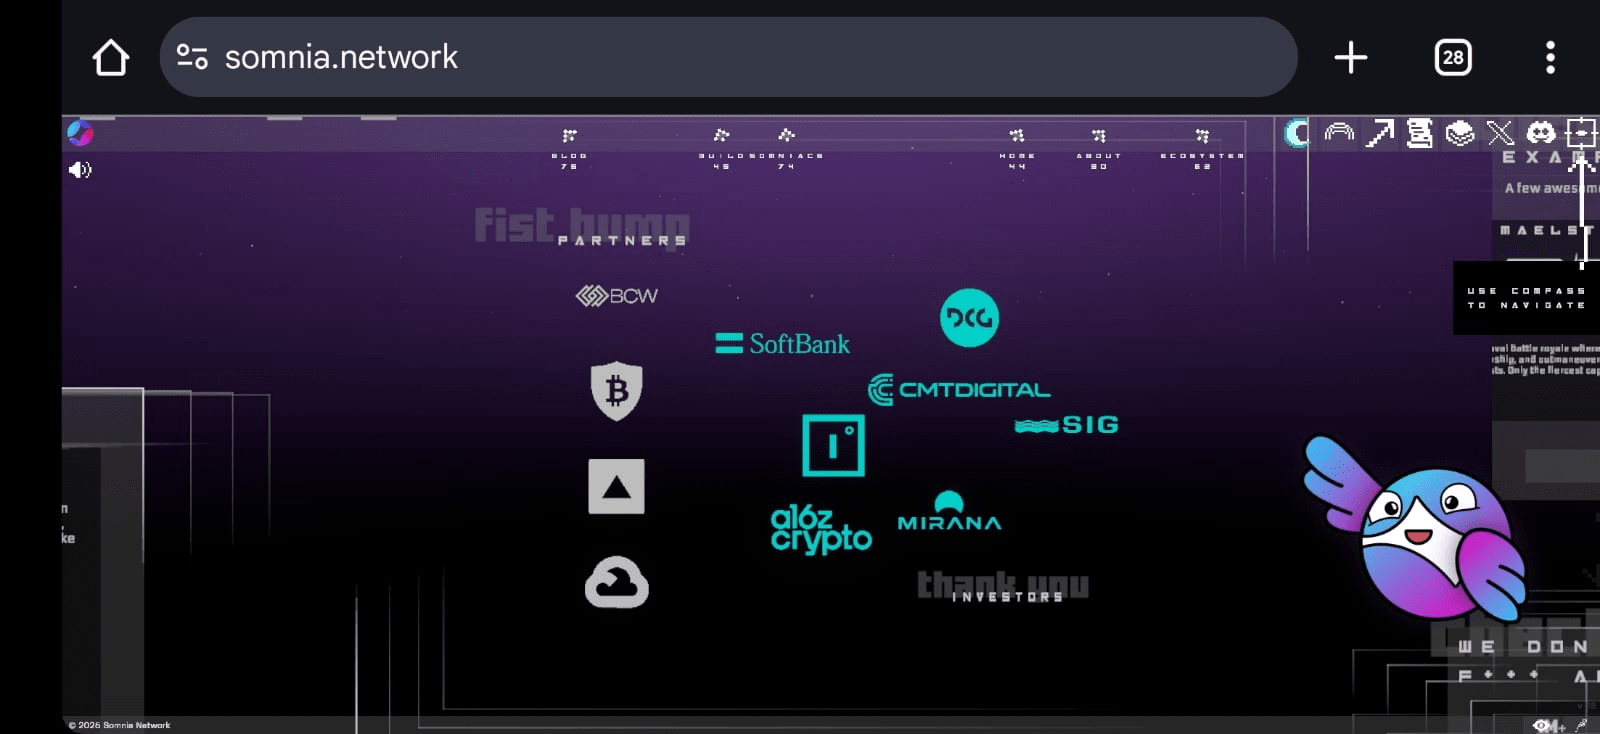Activate the compass navigation icon
Image resolution: width=1600 pixels, height=734 pixels.
(x=1581, y=133)
